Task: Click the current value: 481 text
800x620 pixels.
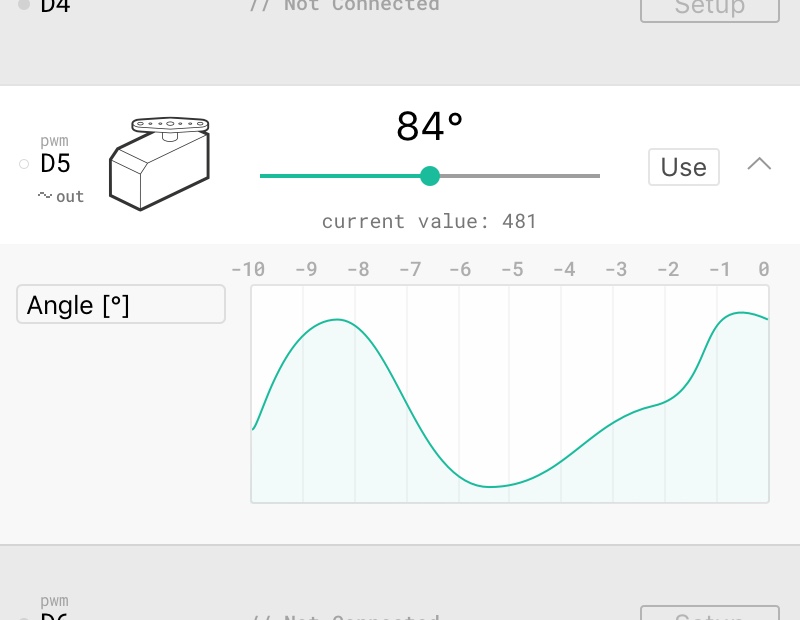Action: (x=430, y=221)
